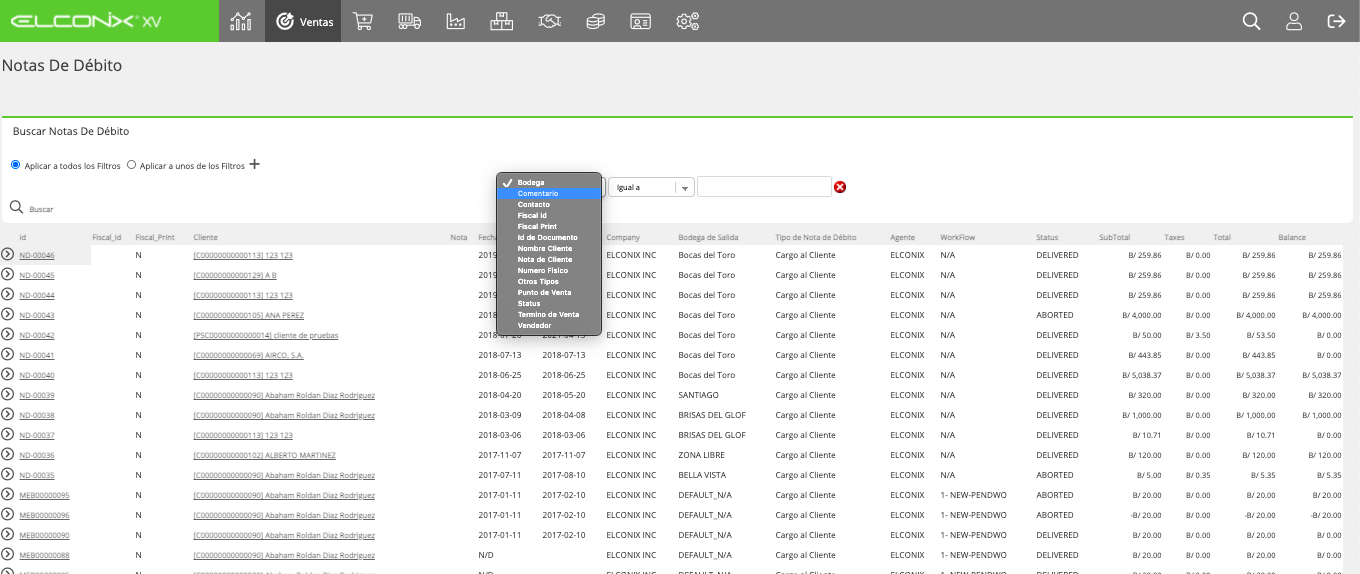
Task: Select Aplicar a unos de los Filtros radio
Action: pos(132,165)
